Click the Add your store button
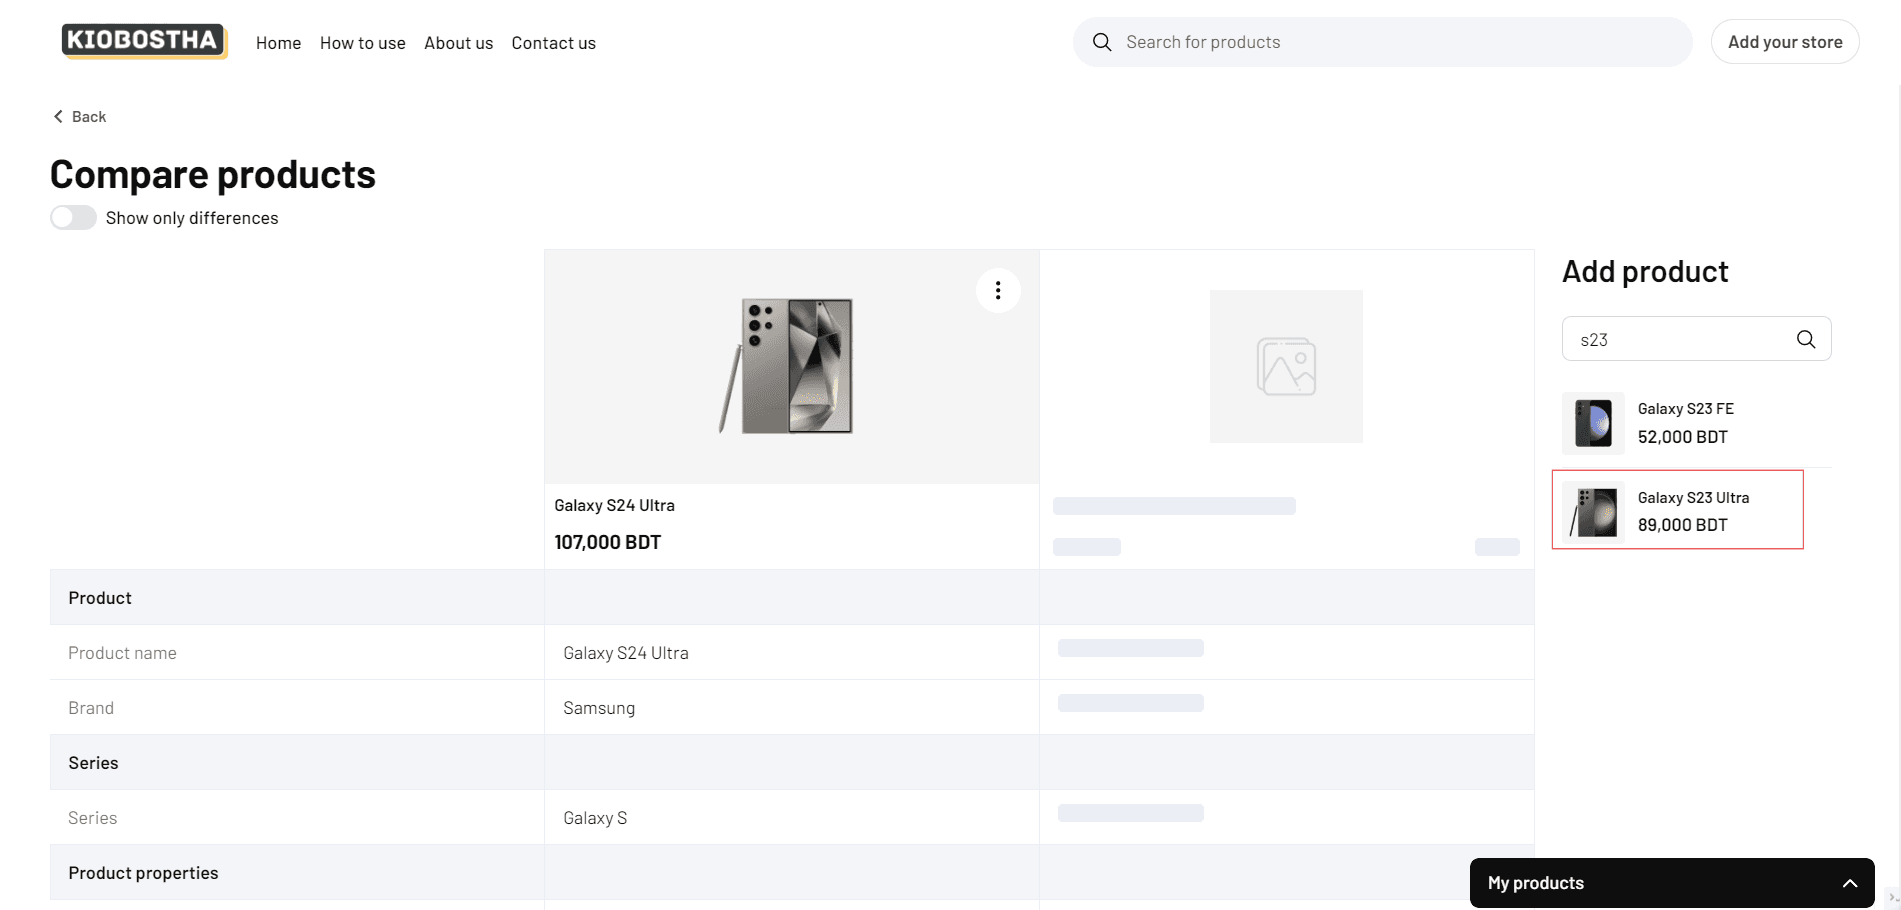The width and height of the screenshot is (1901, 910). tap(1784, 42)
